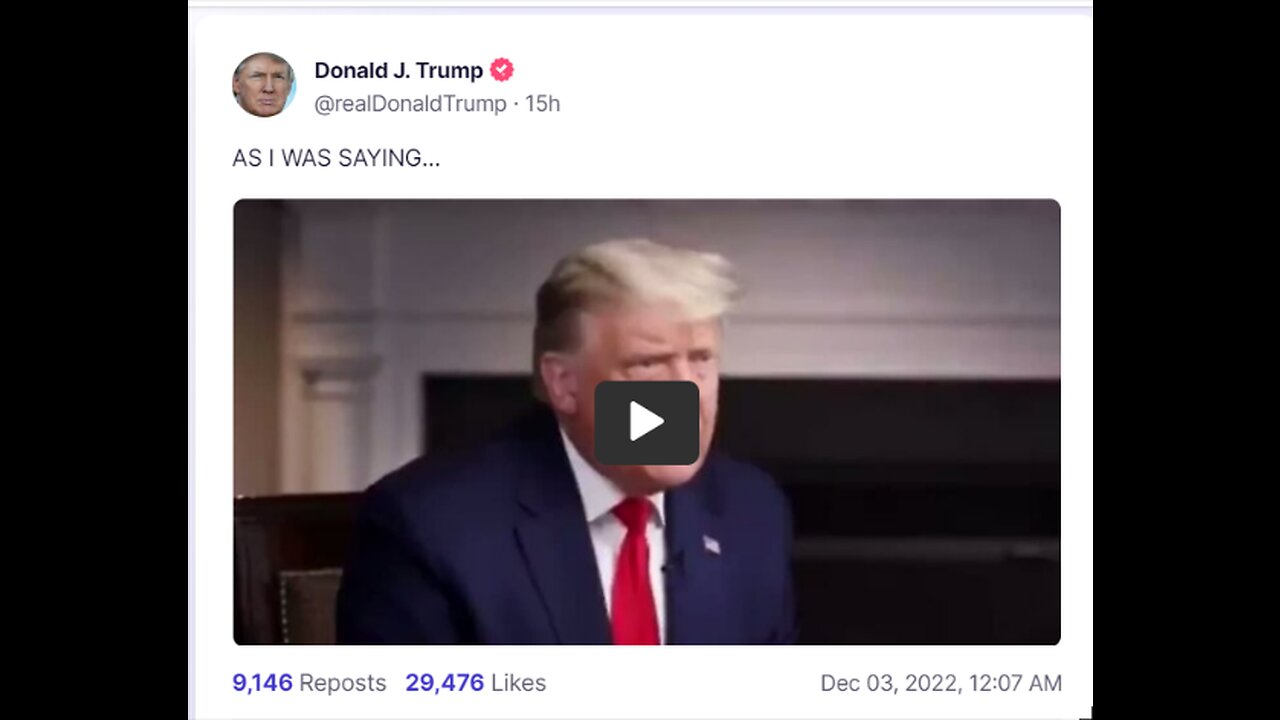Open the Donald J. Trump display name
The height and width of the screenshot is (720, 1280).
click(398, 70)
